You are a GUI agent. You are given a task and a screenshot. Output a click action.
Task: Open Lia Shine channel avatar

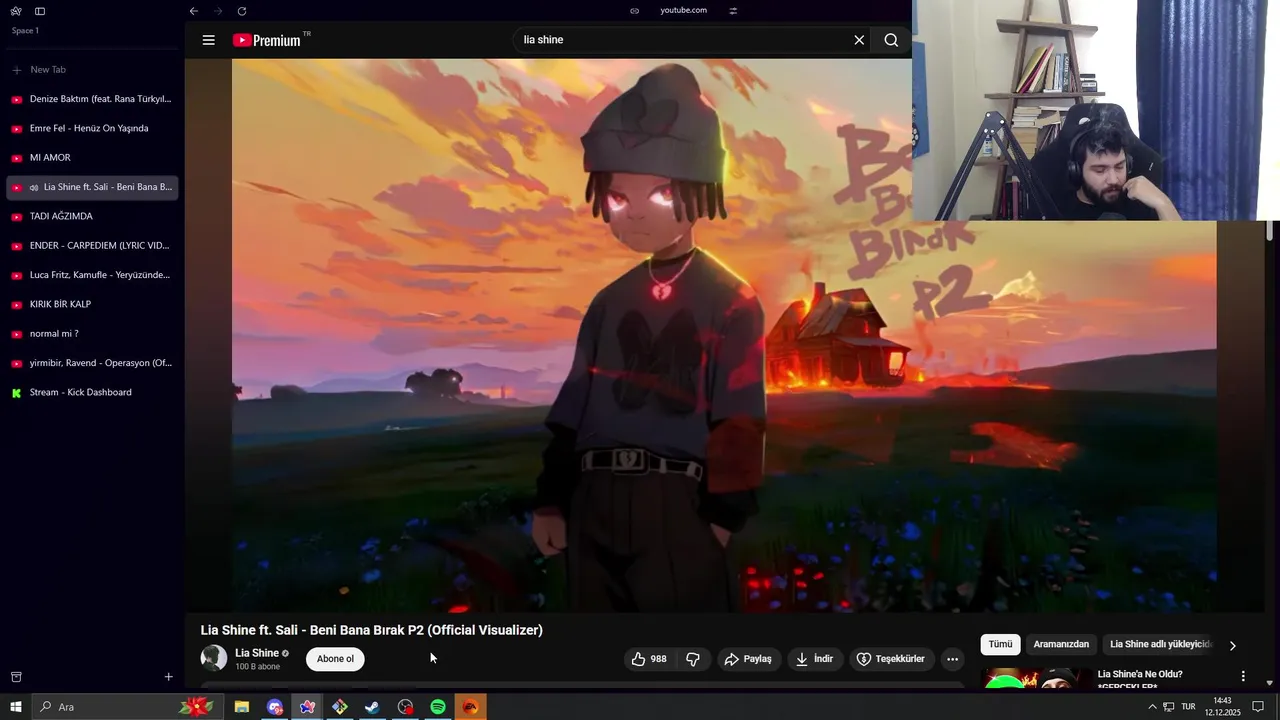[x=214, y=658]
